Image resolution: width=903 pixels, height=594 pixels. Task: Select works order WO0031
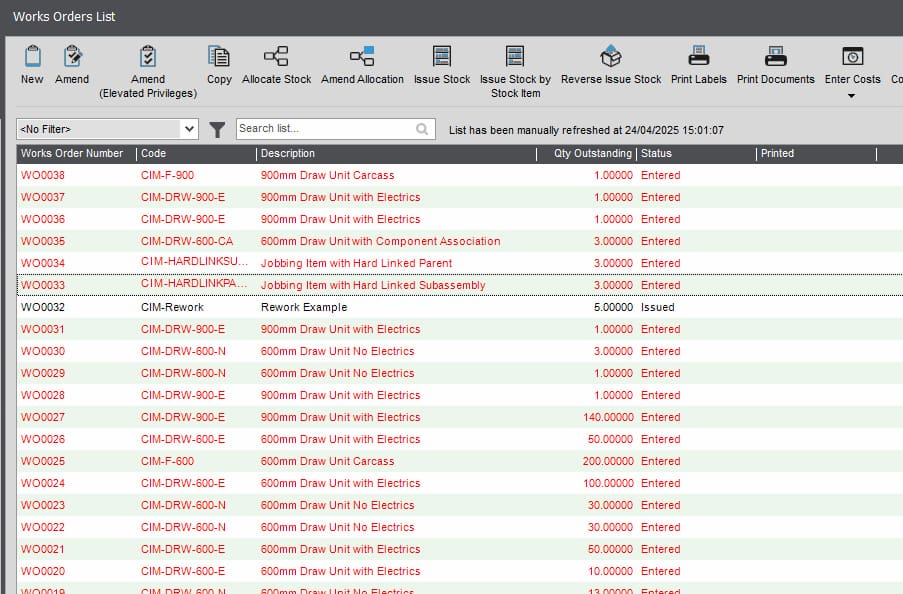click(x=43, y=329)
